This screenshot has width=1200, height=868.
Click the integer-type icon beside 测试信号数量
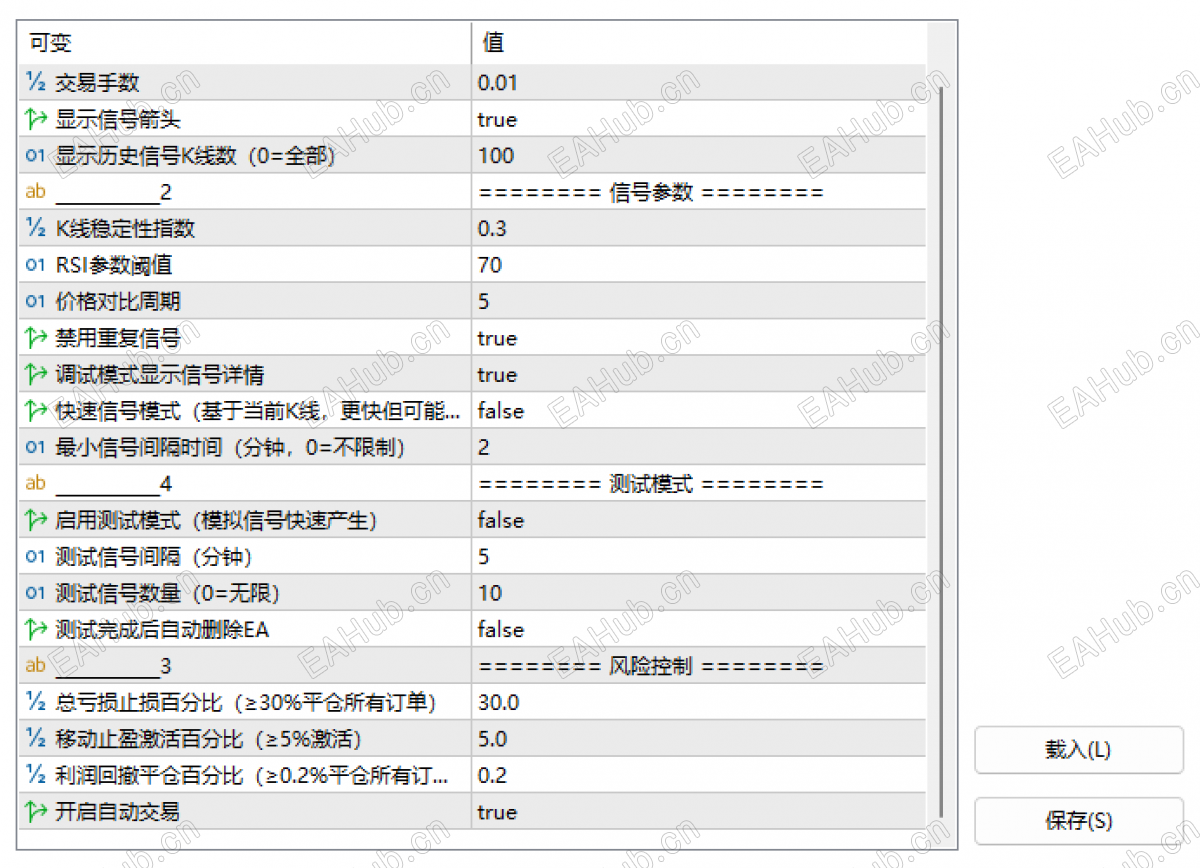pos(36,593)
